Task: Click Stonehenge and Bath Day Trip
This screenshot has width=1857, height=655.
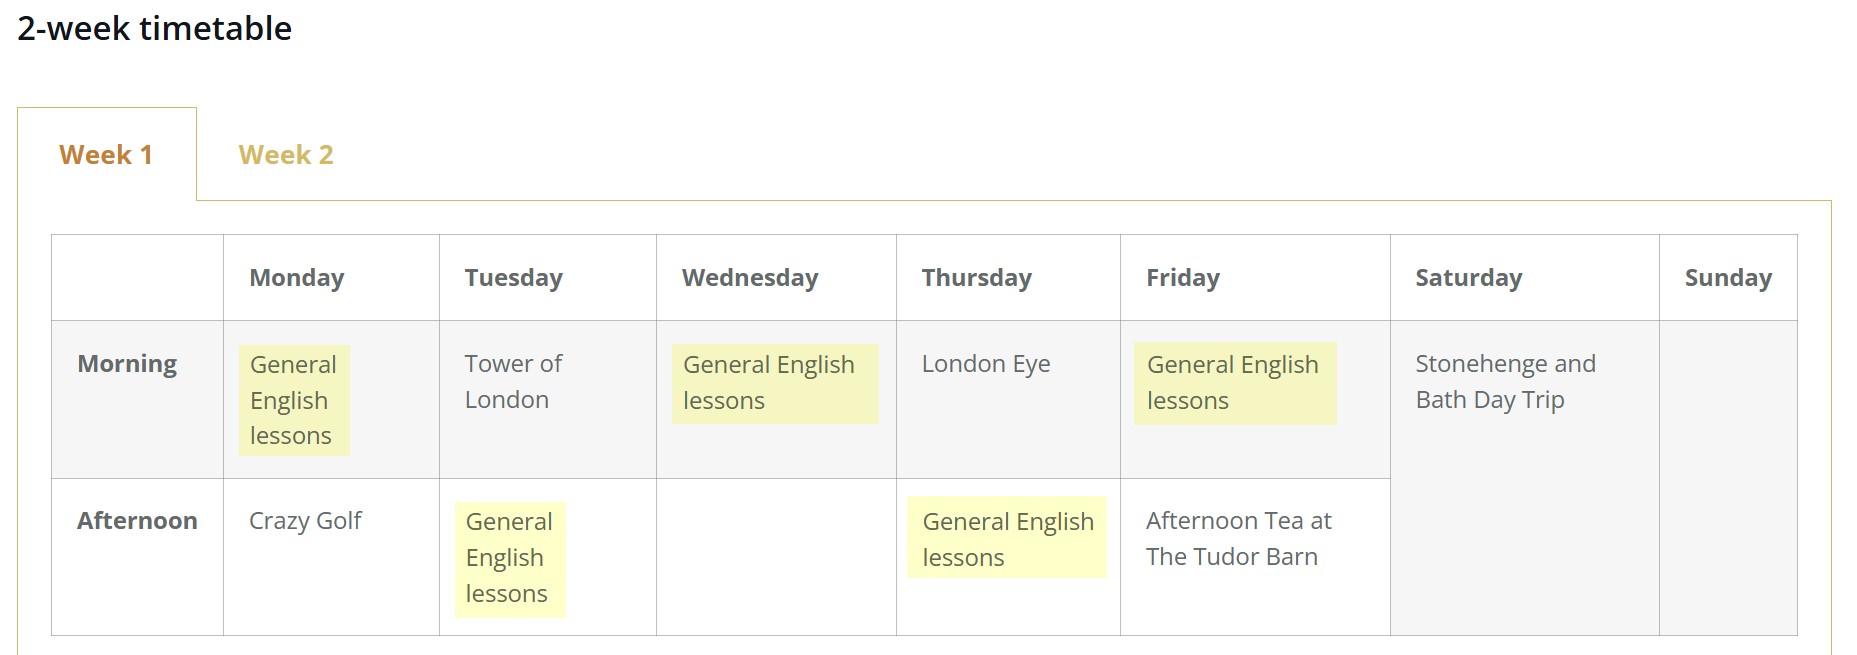Action: tap(1505, 381)
